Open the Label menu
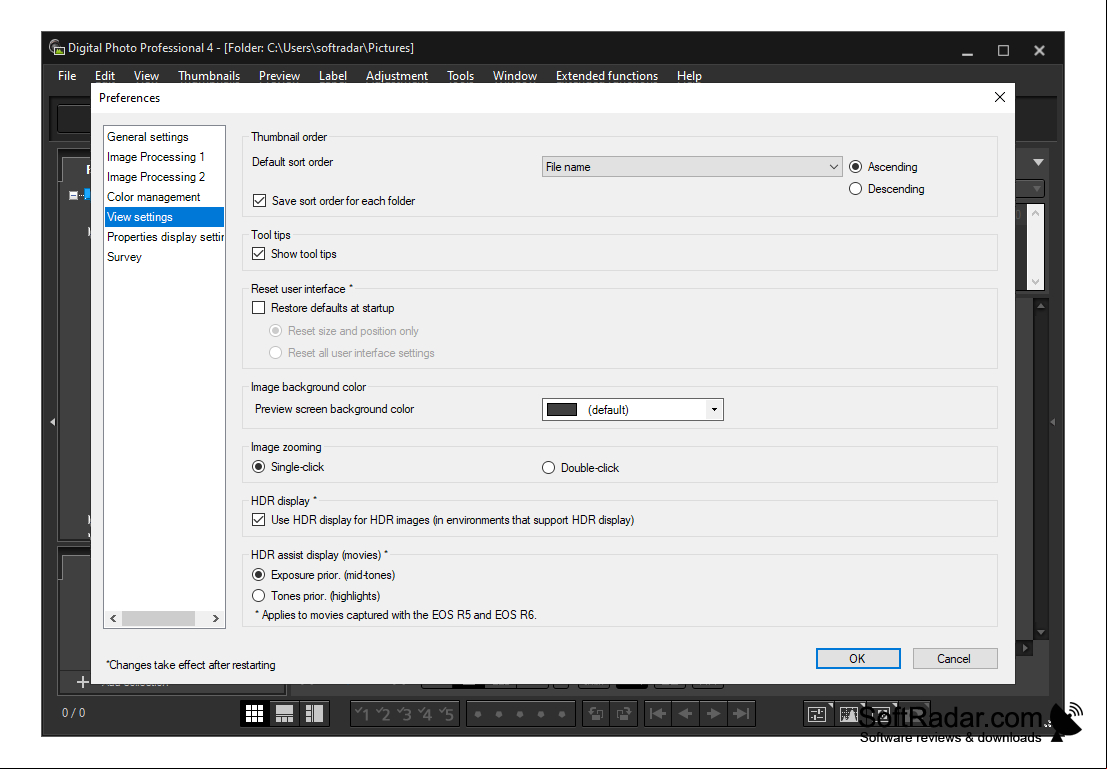1107x769 pixels. click(x=333, y=76)
